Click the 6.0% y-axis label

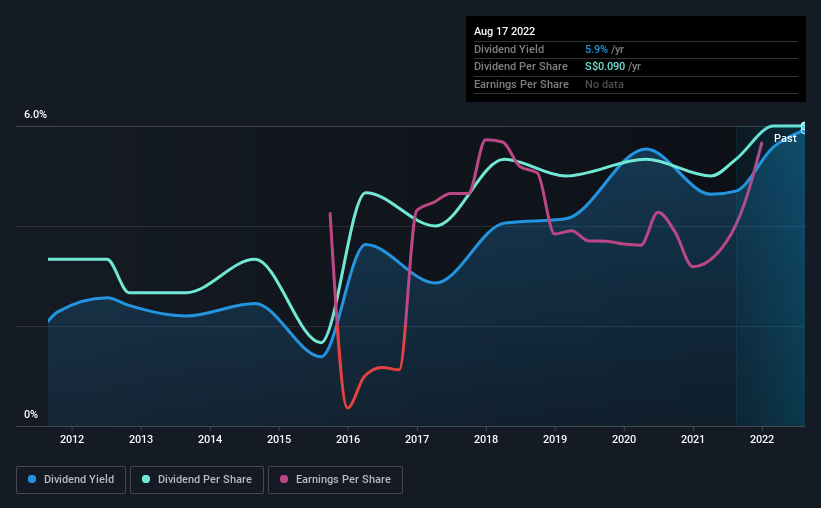pyautogui.click(x=35, y=115)
